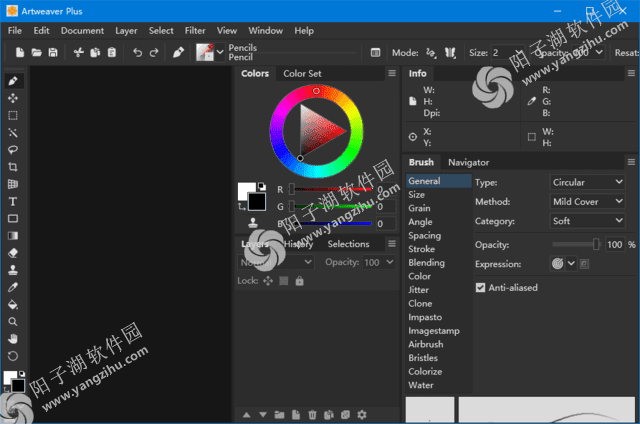640x424 pixels.
Task: Select the Lasso tool
Action: (x=13, y=150)
